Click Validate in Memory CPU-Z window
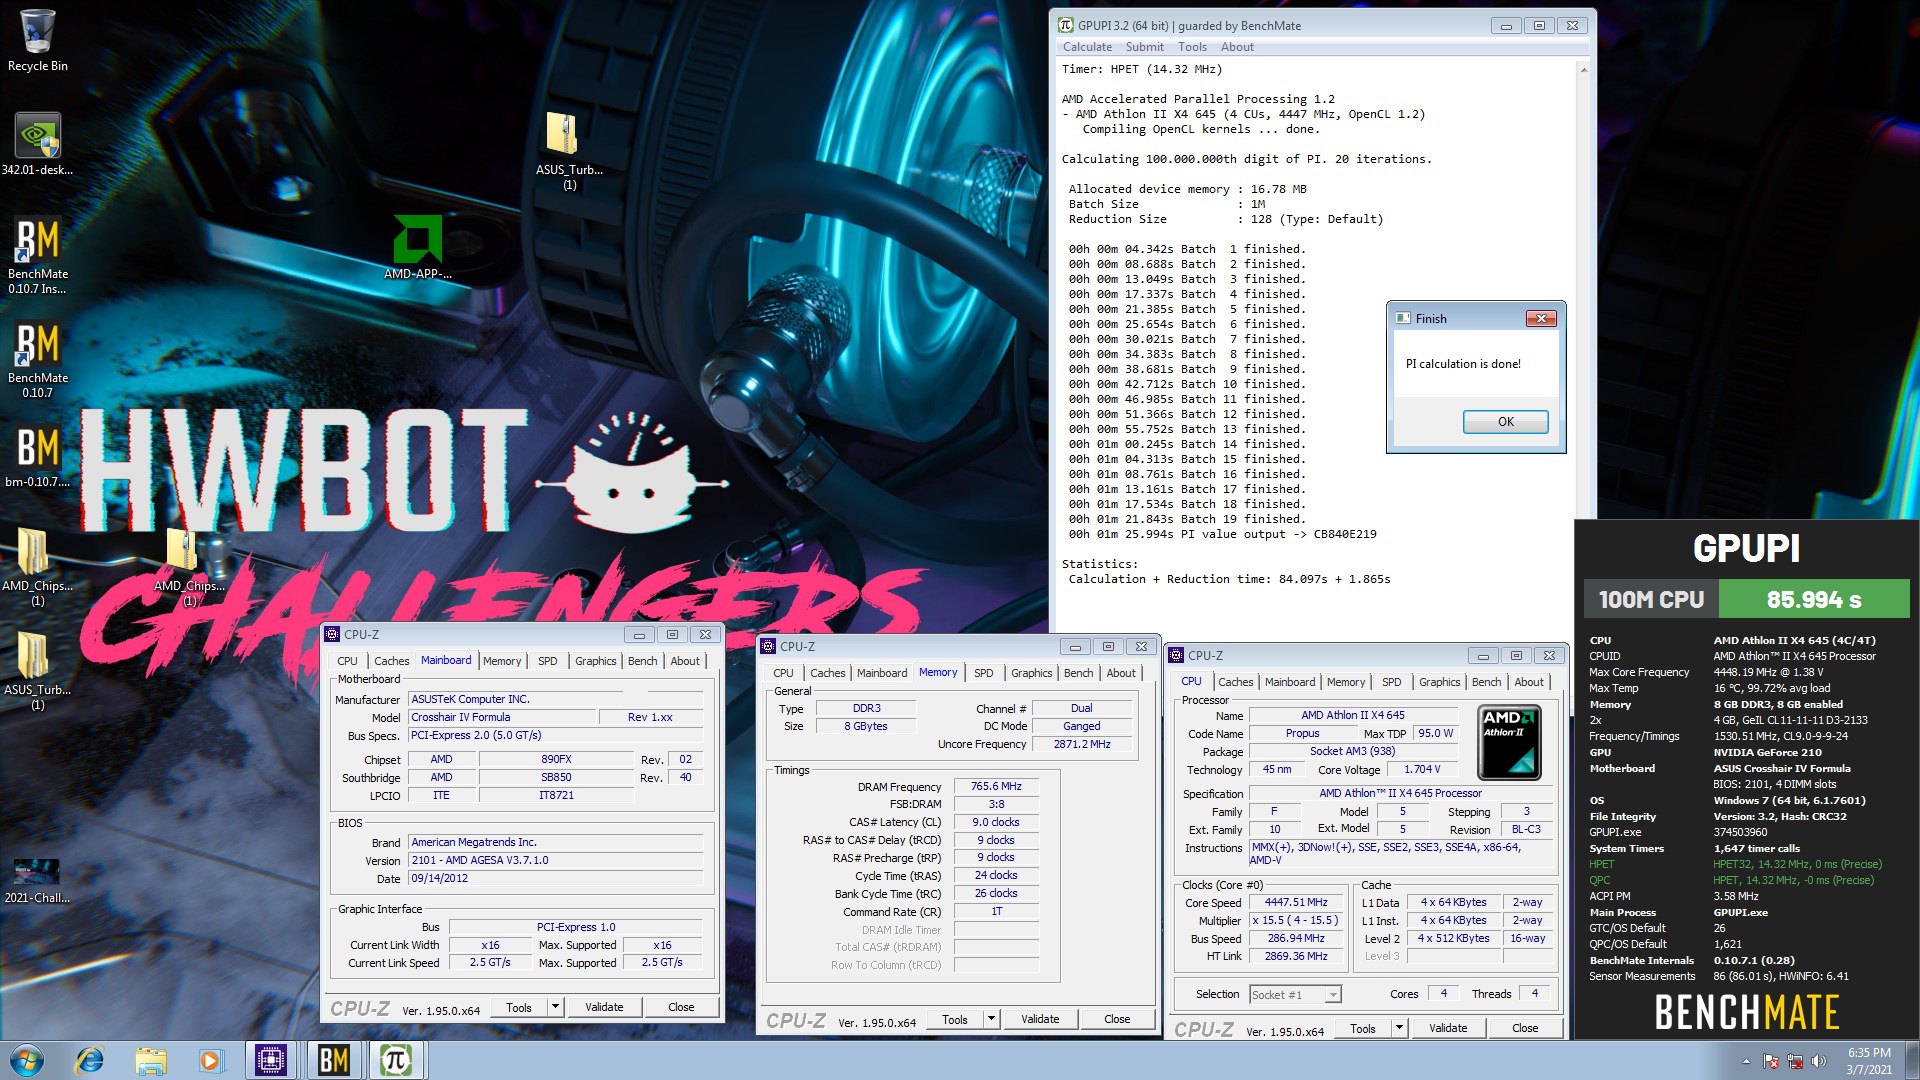Image resolution: width=1920 pixels, height=1080 pixels. pyautogui.click(x=1040, y=1019)
